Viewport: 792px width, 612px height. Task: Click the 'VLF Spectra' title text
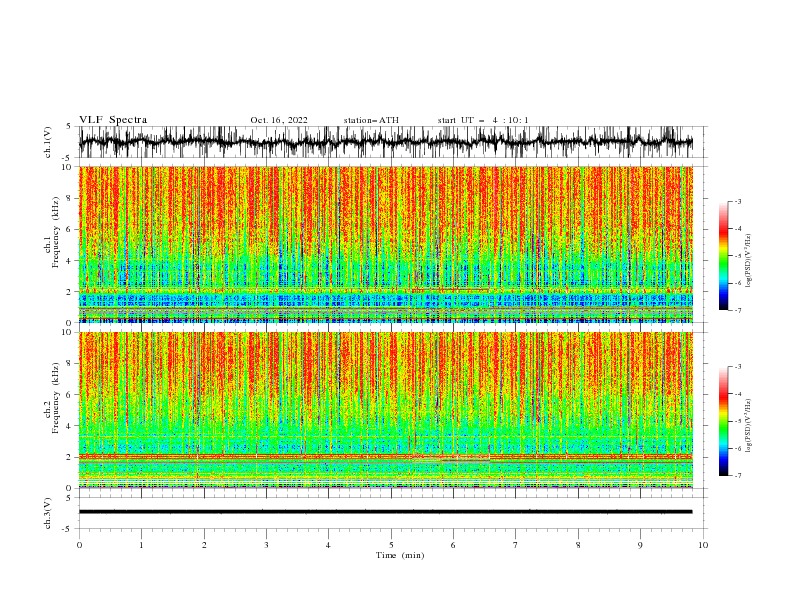(x=113, y=120)
